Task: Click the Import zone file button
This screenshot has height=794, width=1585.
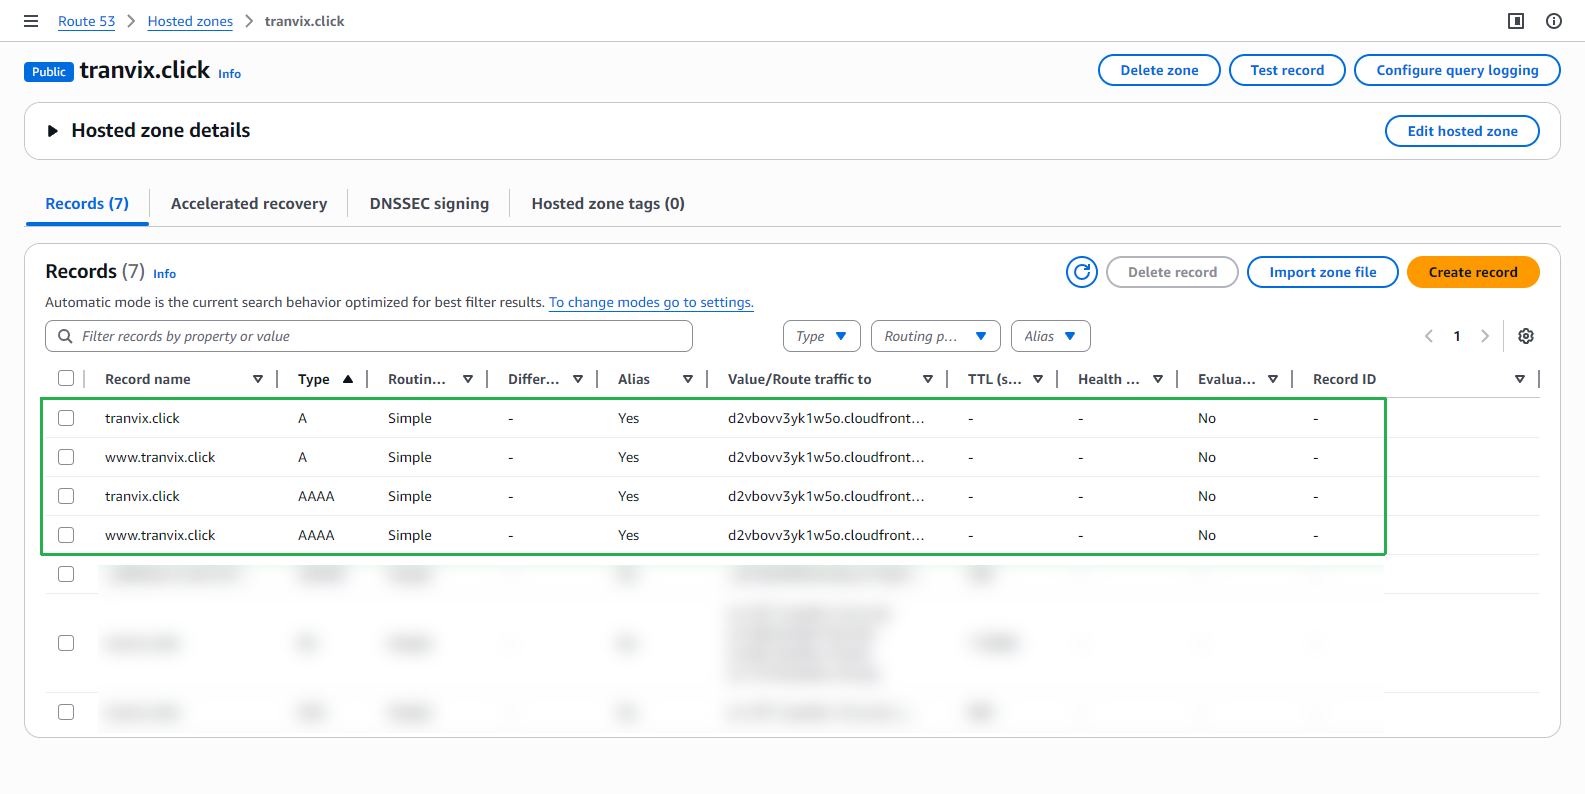Action: [x=1323, y=272]
